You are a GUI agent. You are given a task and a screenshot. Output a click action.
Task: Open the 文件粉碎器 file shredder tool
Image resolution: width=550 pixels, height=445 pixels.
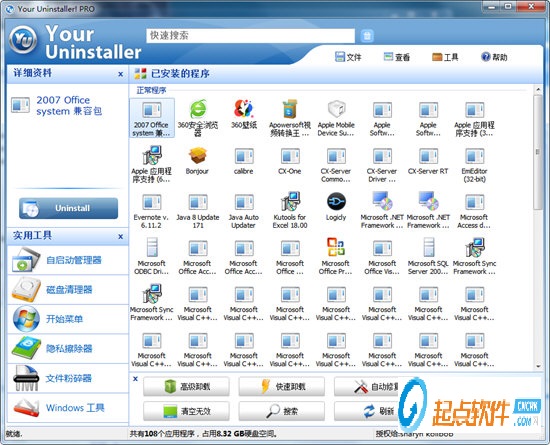(x=68, y=378)
